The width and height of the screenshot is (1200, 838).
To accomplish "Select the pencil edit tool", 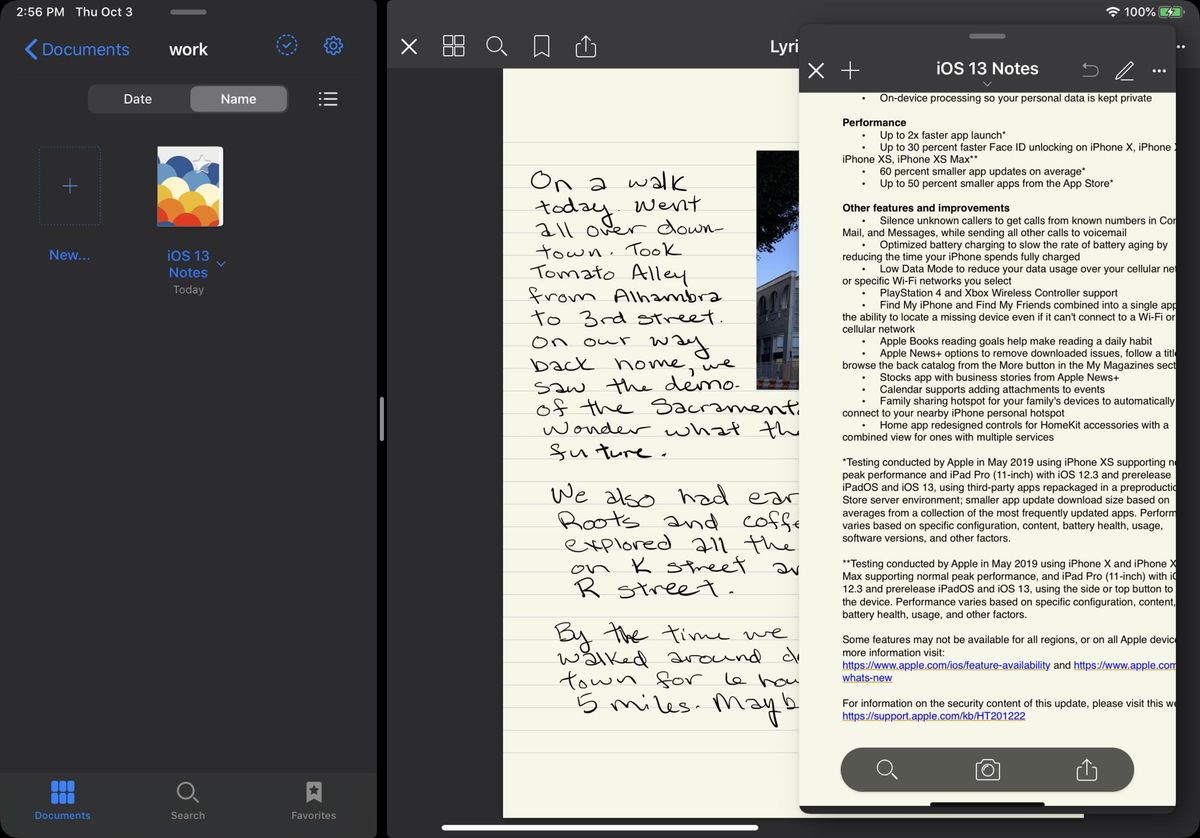I will click(1124, 70).
